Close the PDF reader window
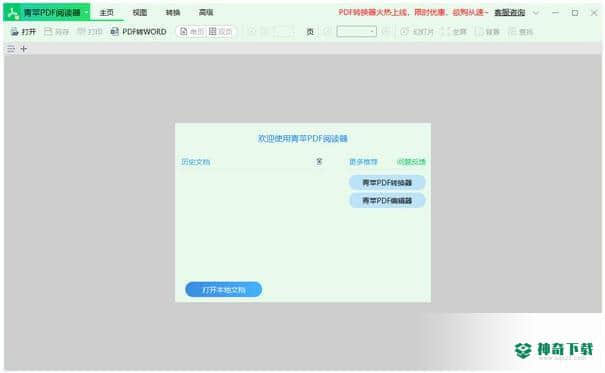This screenshot has height=373, width=605. (594, 13)
